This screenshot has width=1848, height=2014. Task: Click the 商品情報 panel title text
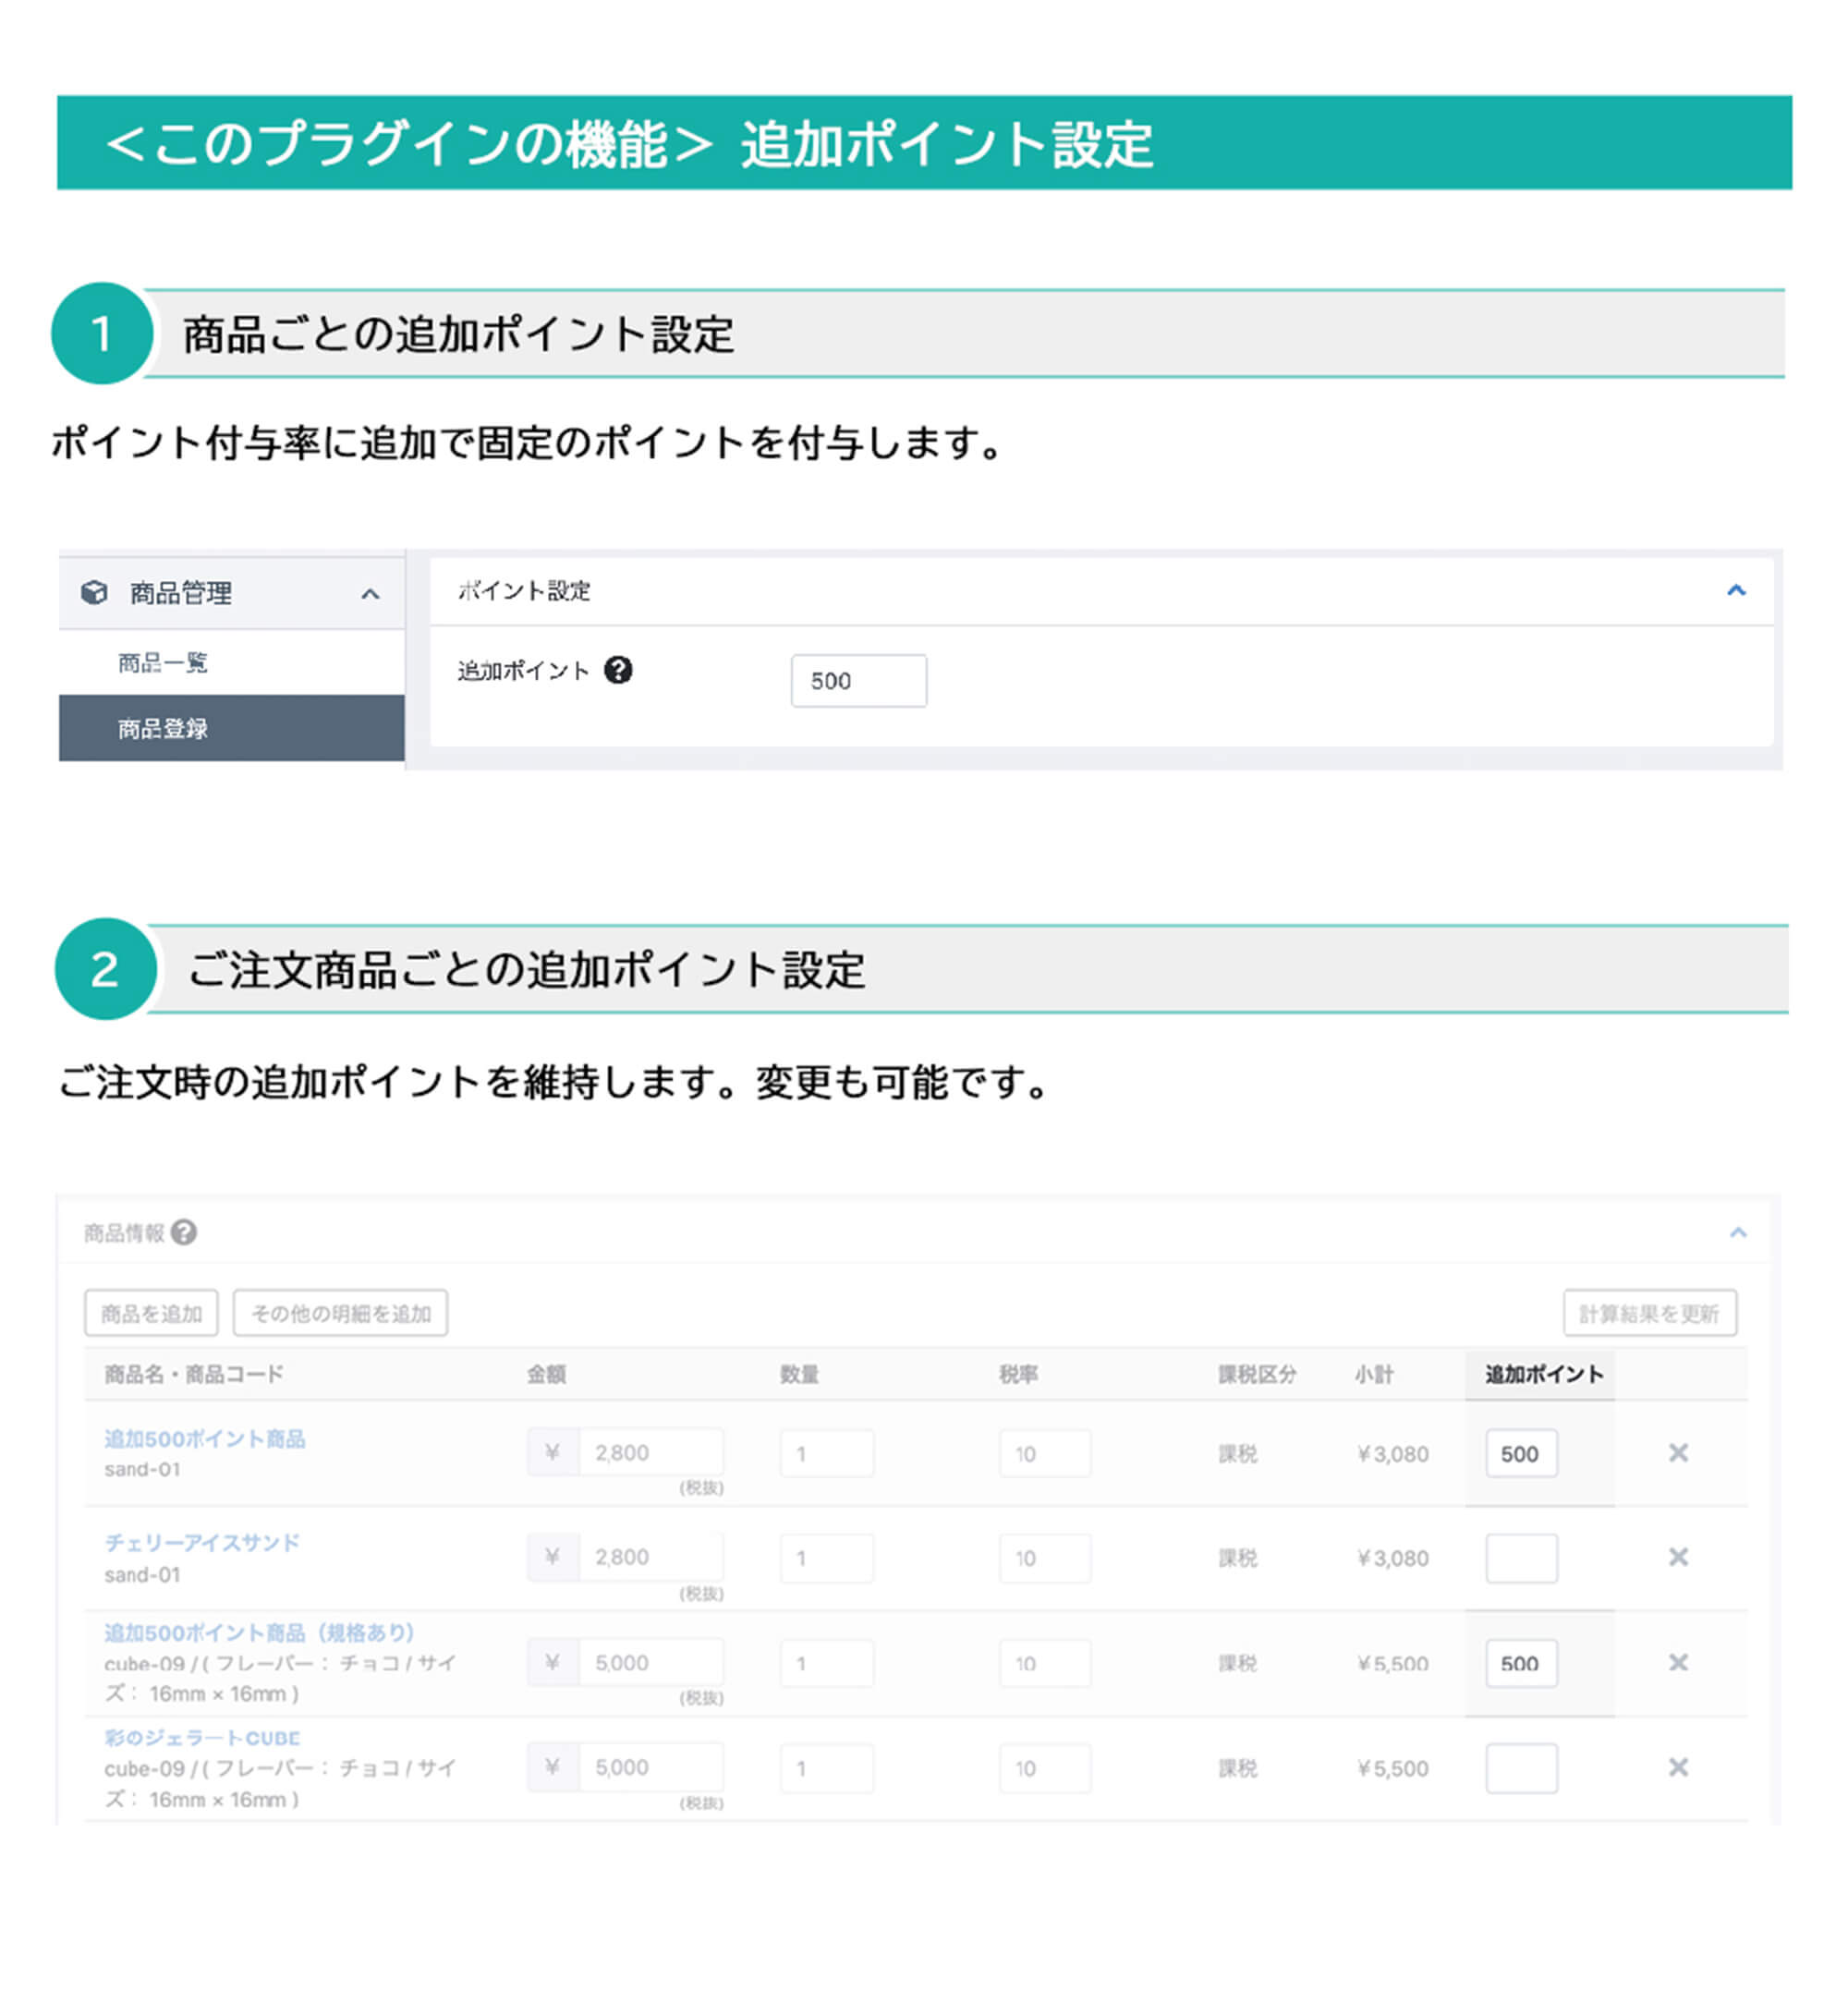pos(124,1232)
